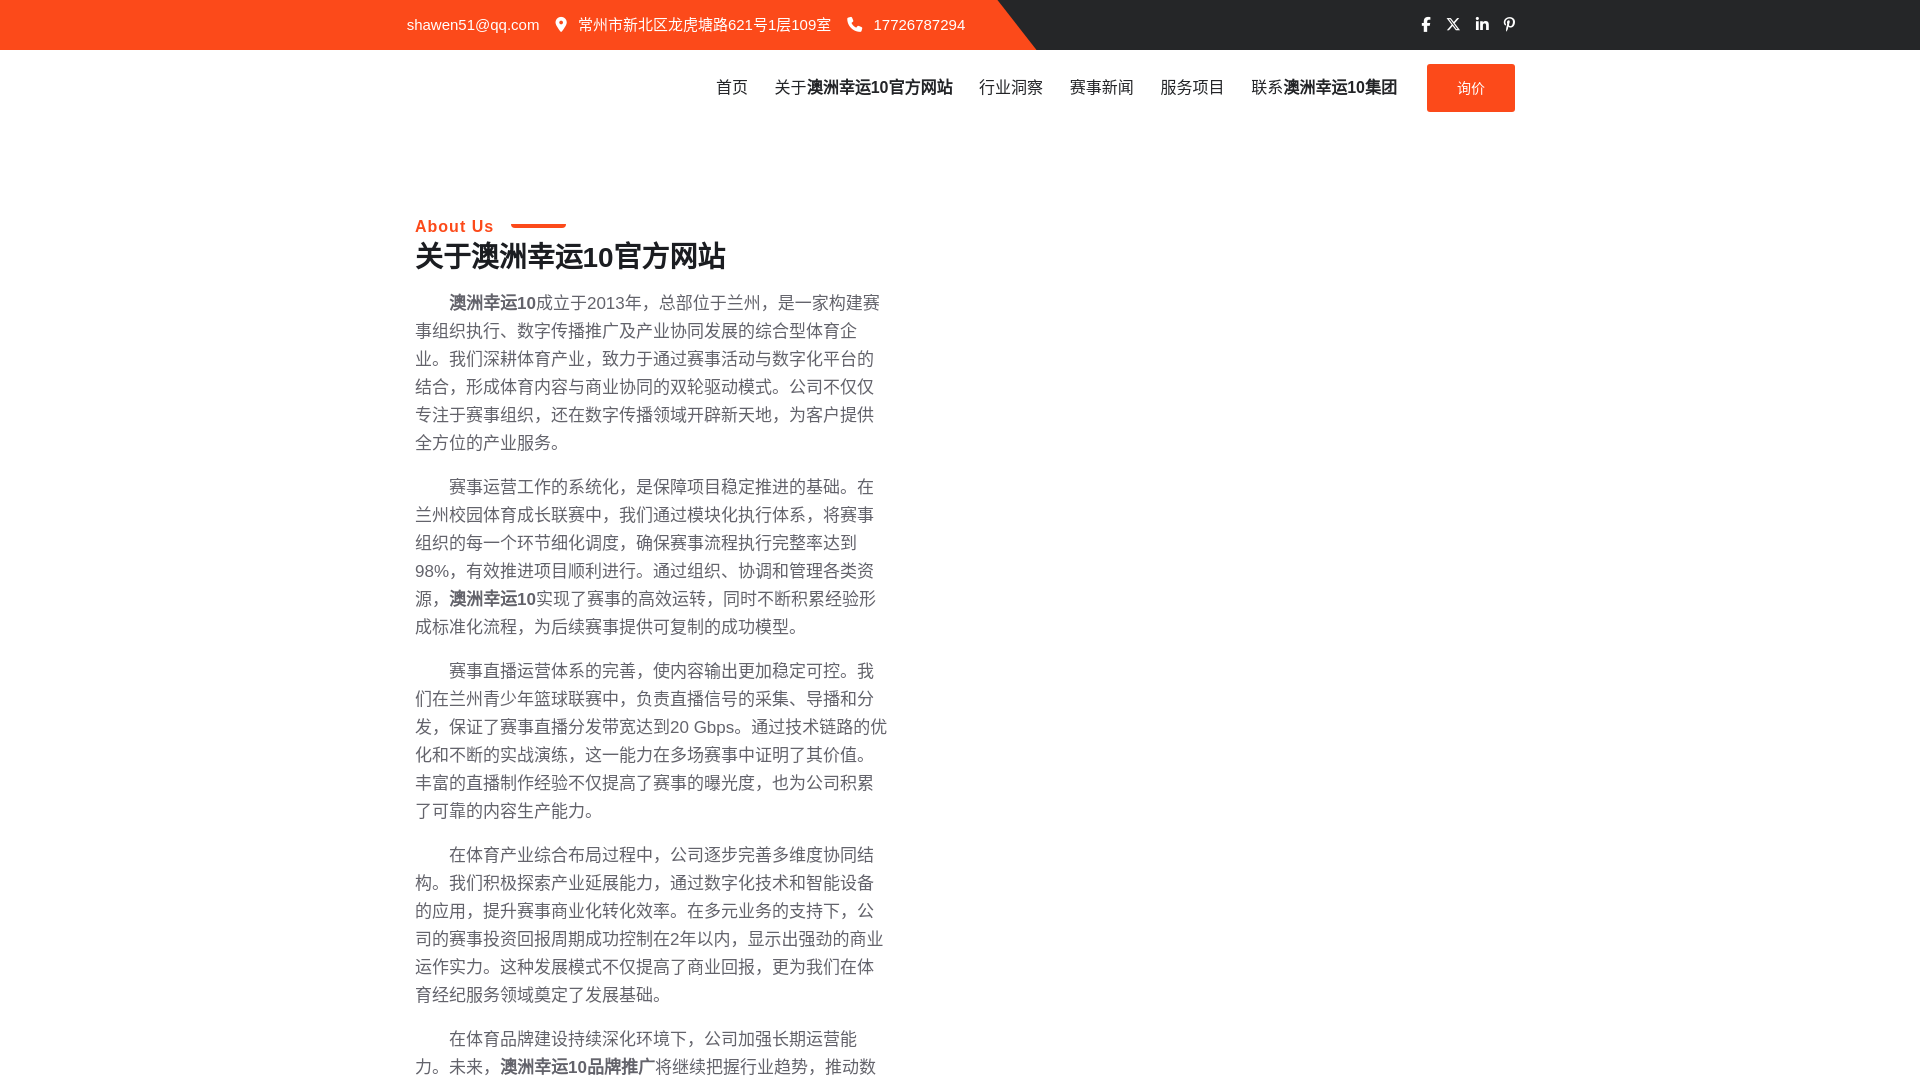This screenshot has height=1080, width=1920.
Task: Click the location pin icon
Action: click(561, 25)
